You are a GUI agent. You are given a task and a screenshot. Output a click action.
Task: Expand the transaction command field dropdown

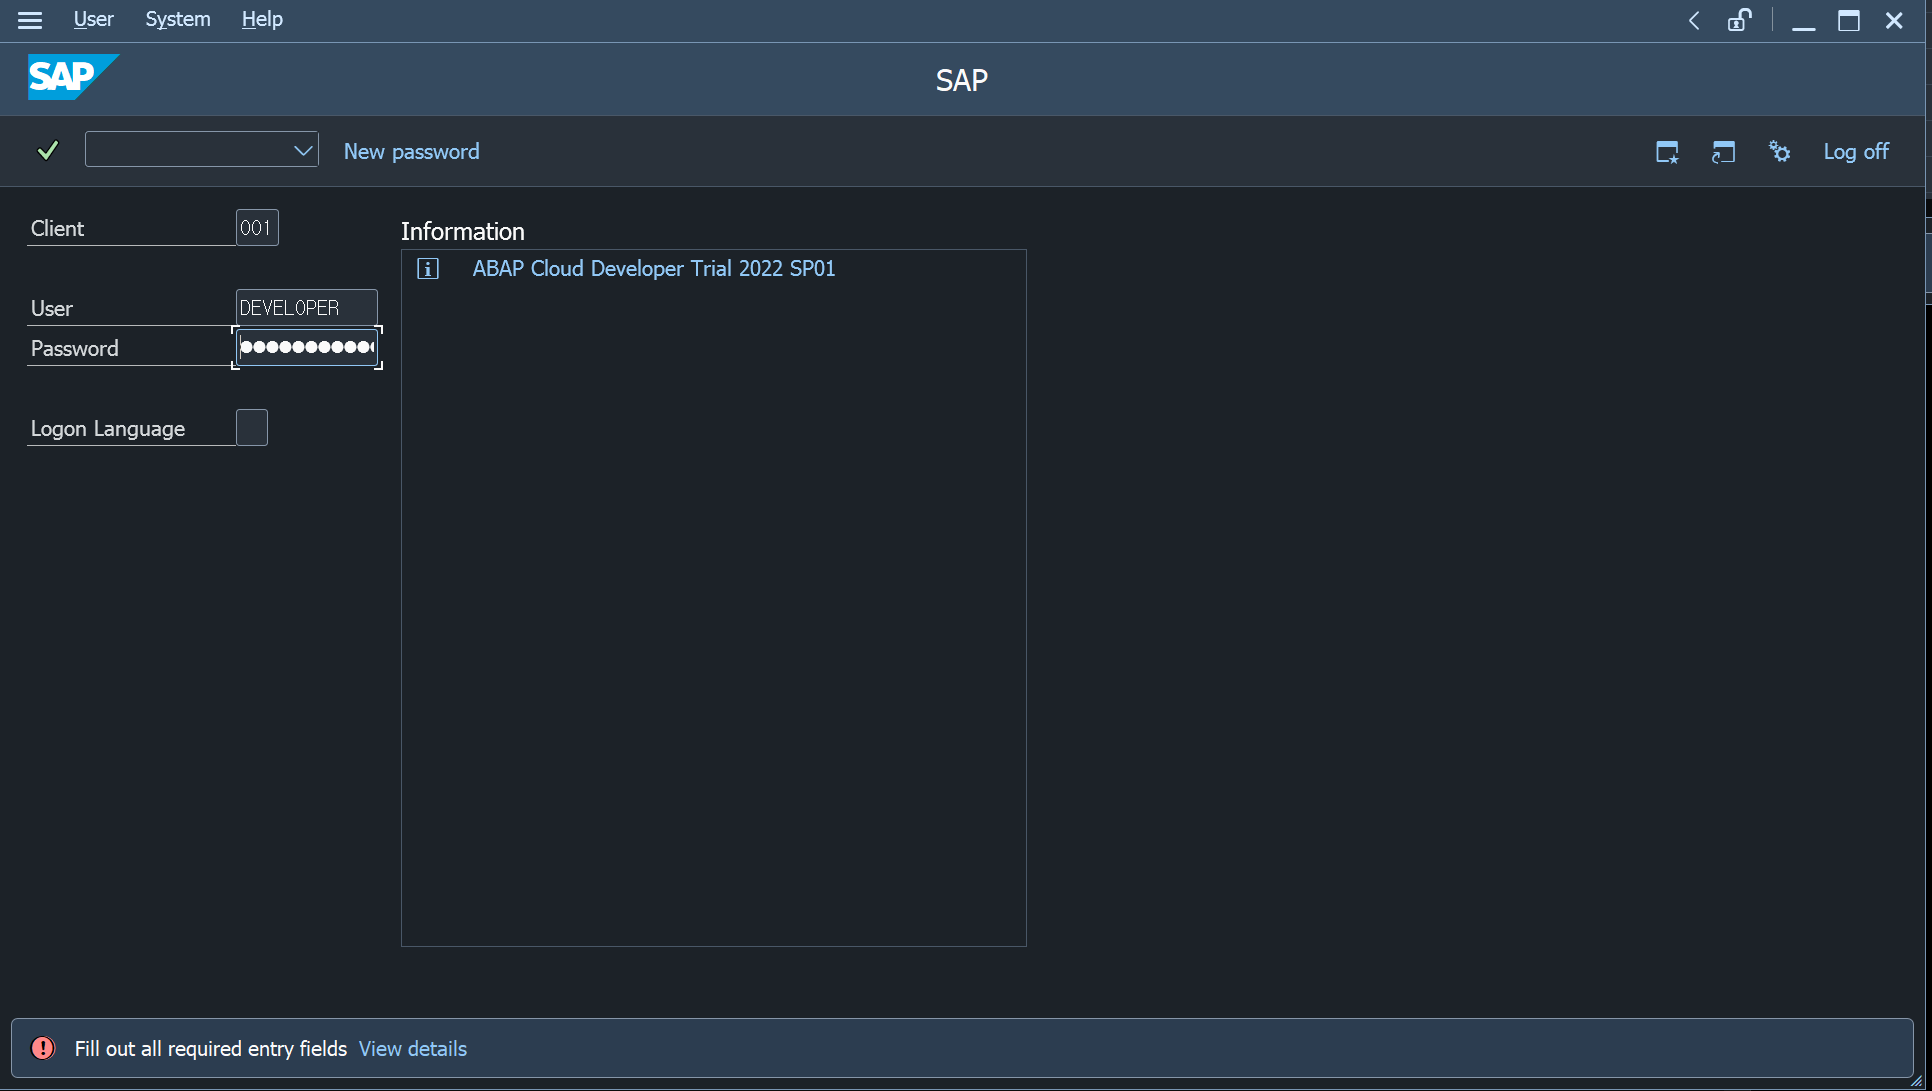point(303,150)
